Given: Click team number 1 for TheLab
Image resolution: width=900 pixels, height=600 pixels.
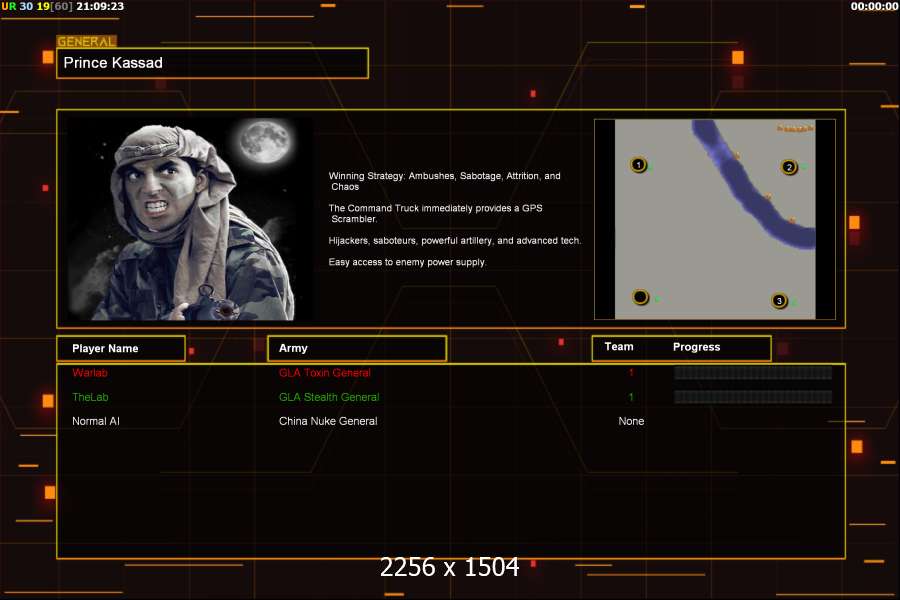Looking at the screenshot, I should [631, 397].
